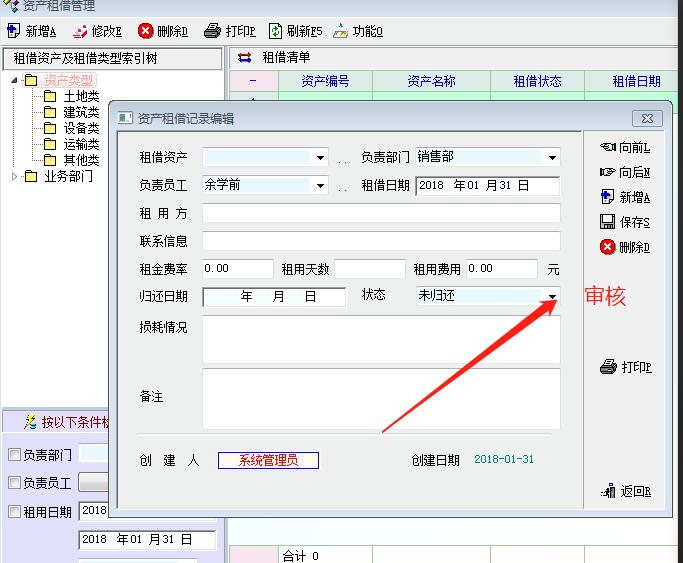Image resolution: width=683 pixels, height=563 pixels.
Task: Click the red 删除 icon in main toolbar
Action: [145, 31]
